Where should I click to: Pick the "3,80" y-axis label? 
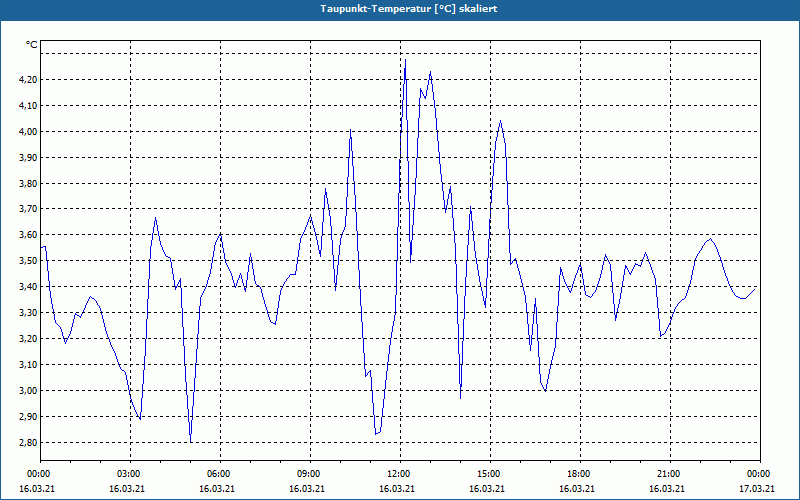click(28, 183)
